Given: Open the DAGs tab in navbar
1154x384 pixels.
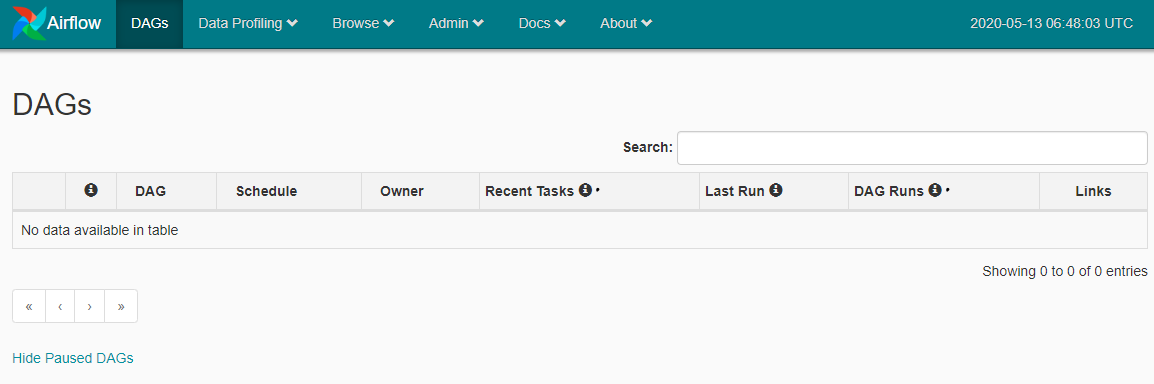Looking at the screenshot, I should coord(149,24).
